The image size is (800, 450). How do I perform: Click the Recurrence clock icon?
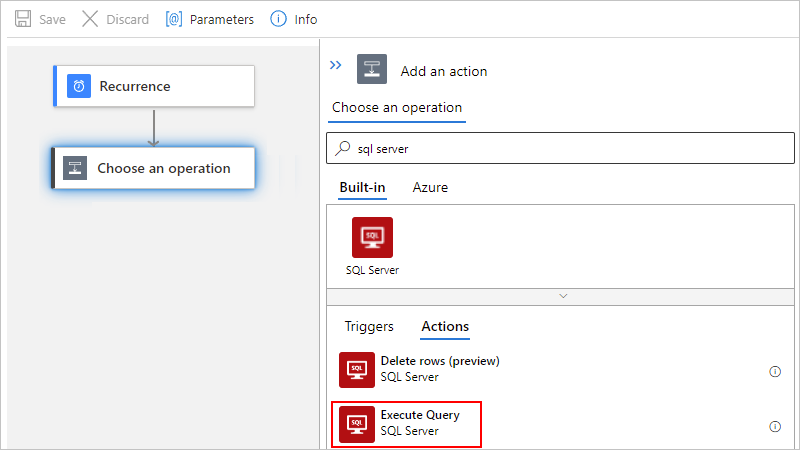(79, 86)
